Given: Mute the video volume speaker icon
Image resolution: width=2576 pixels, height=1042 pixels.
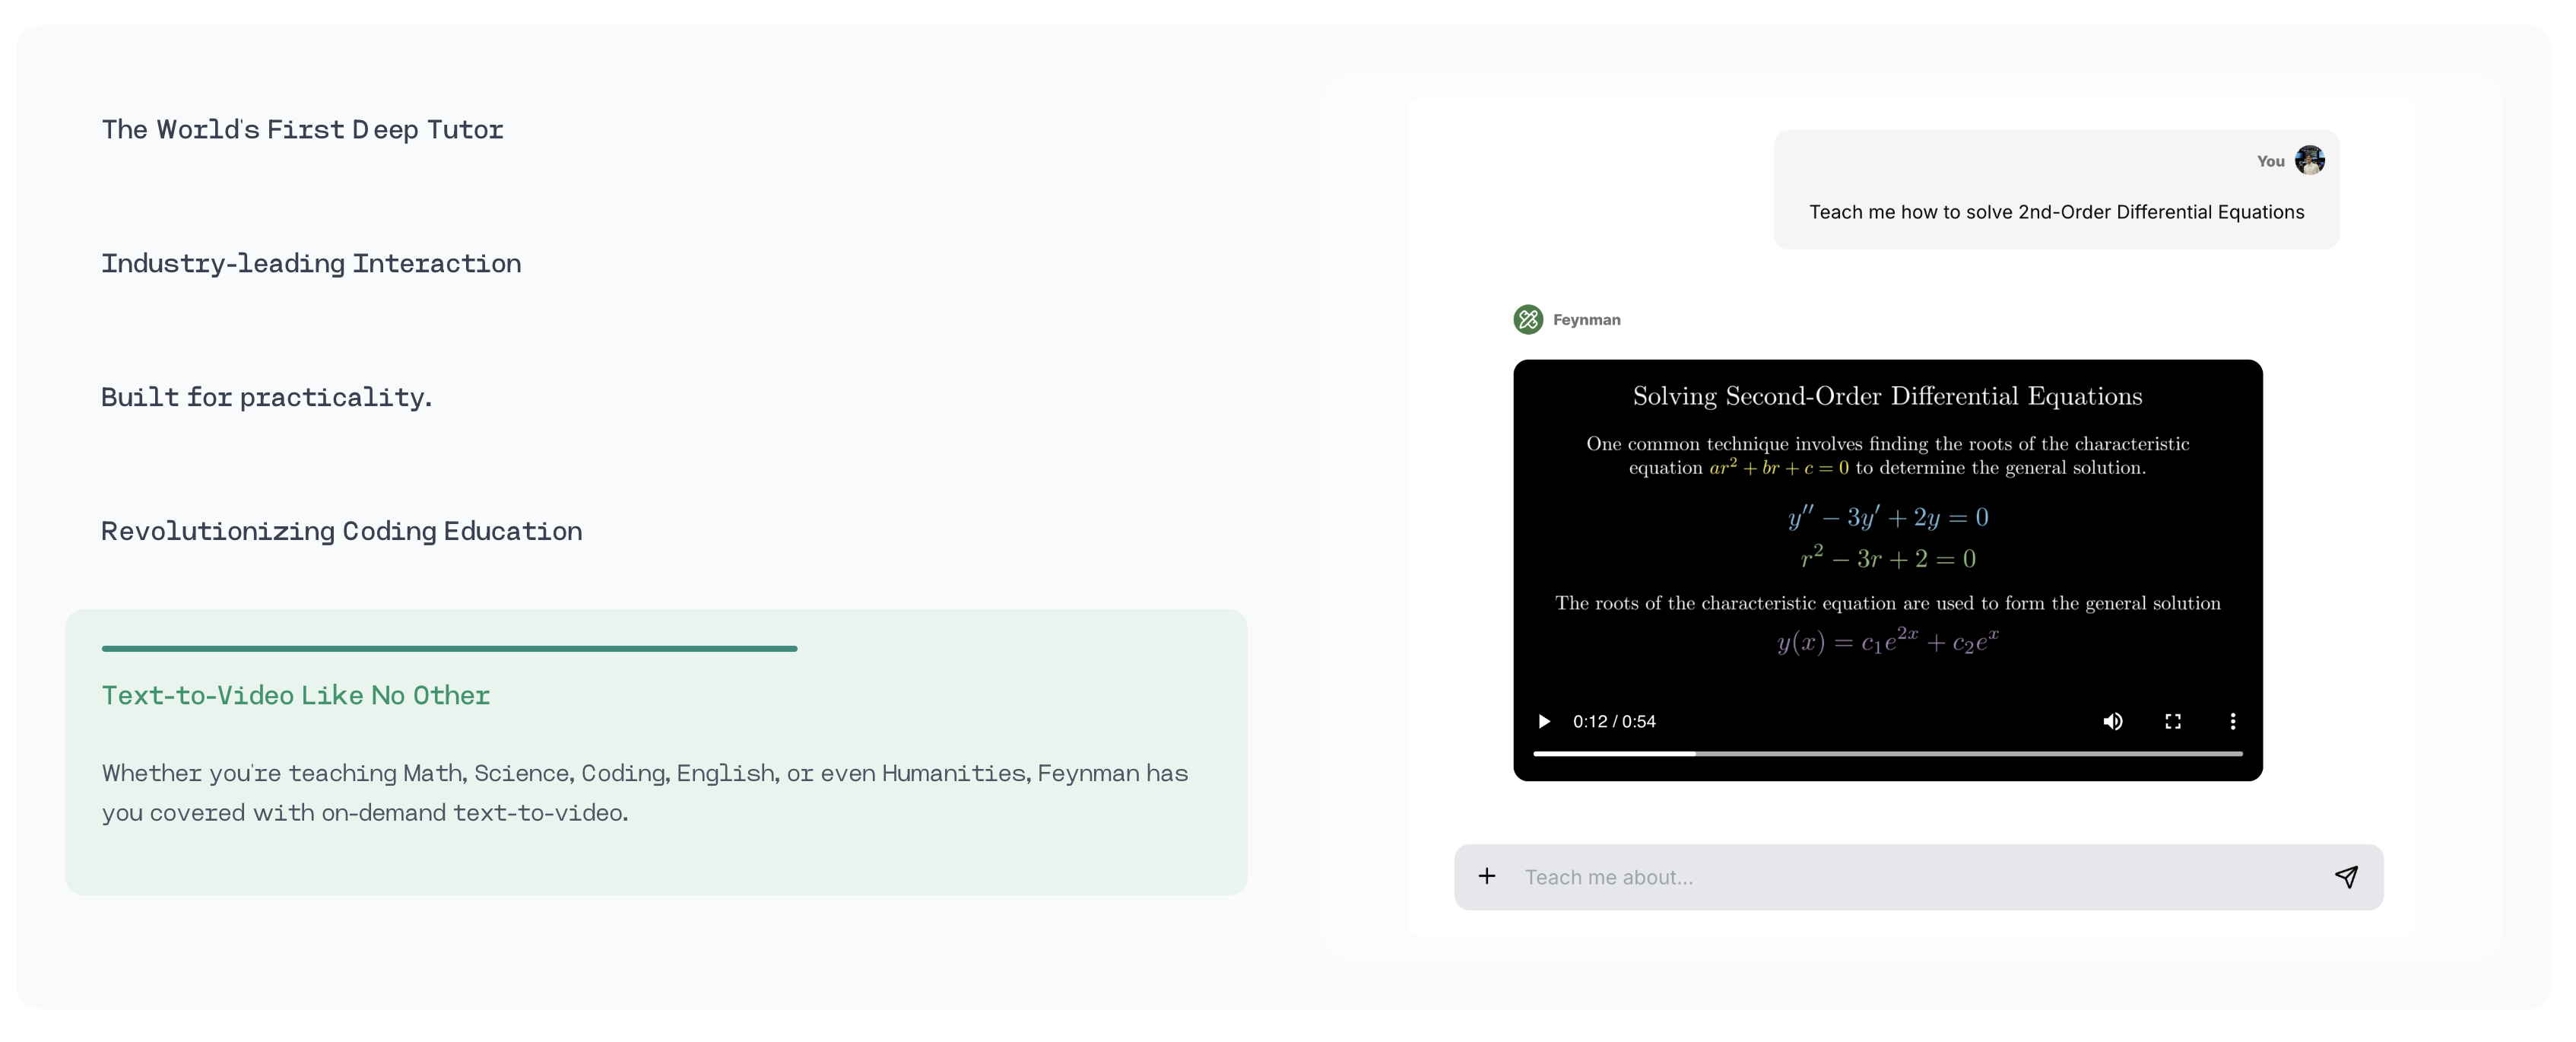Looking at the screenshot, I should pyautogui.click(x=2112, y=721).
